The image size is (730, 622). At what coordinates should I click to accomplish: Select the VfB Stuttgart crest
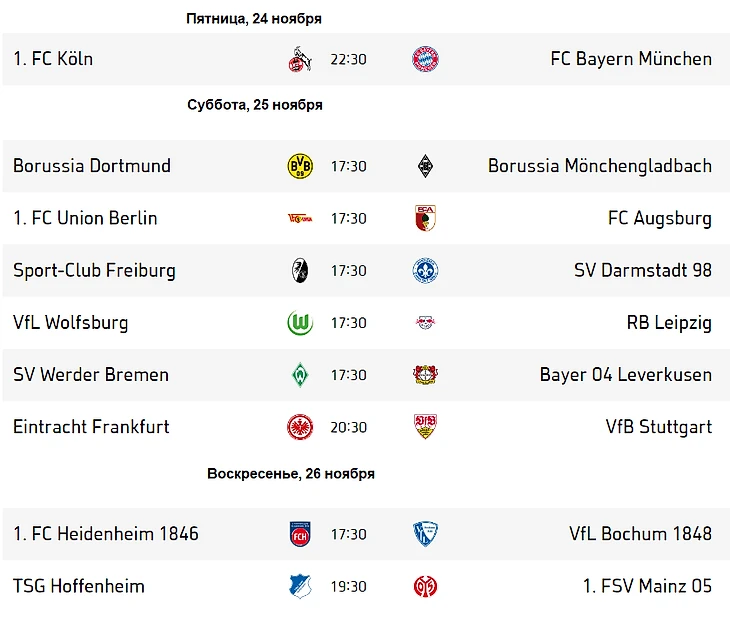click(x=426, y=427)
